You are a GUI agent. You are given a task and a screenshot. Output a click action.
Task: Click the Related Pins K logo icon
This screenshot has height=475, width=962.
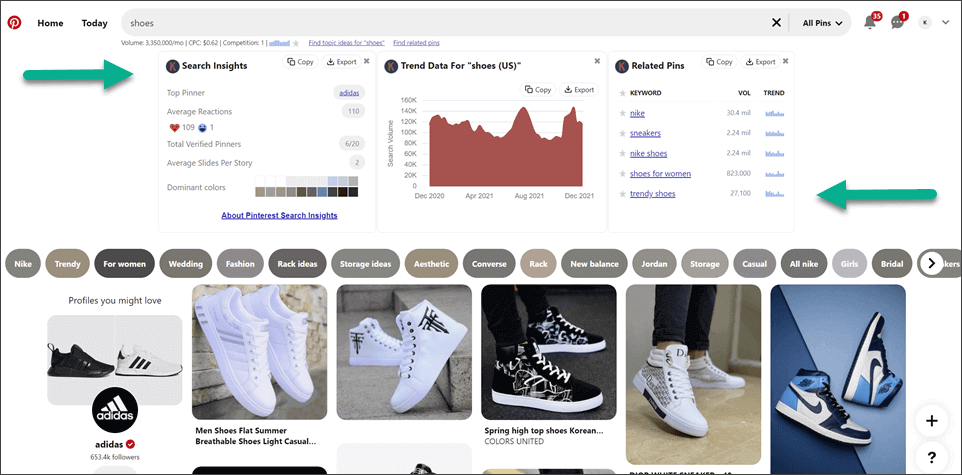tap(622, 66)
